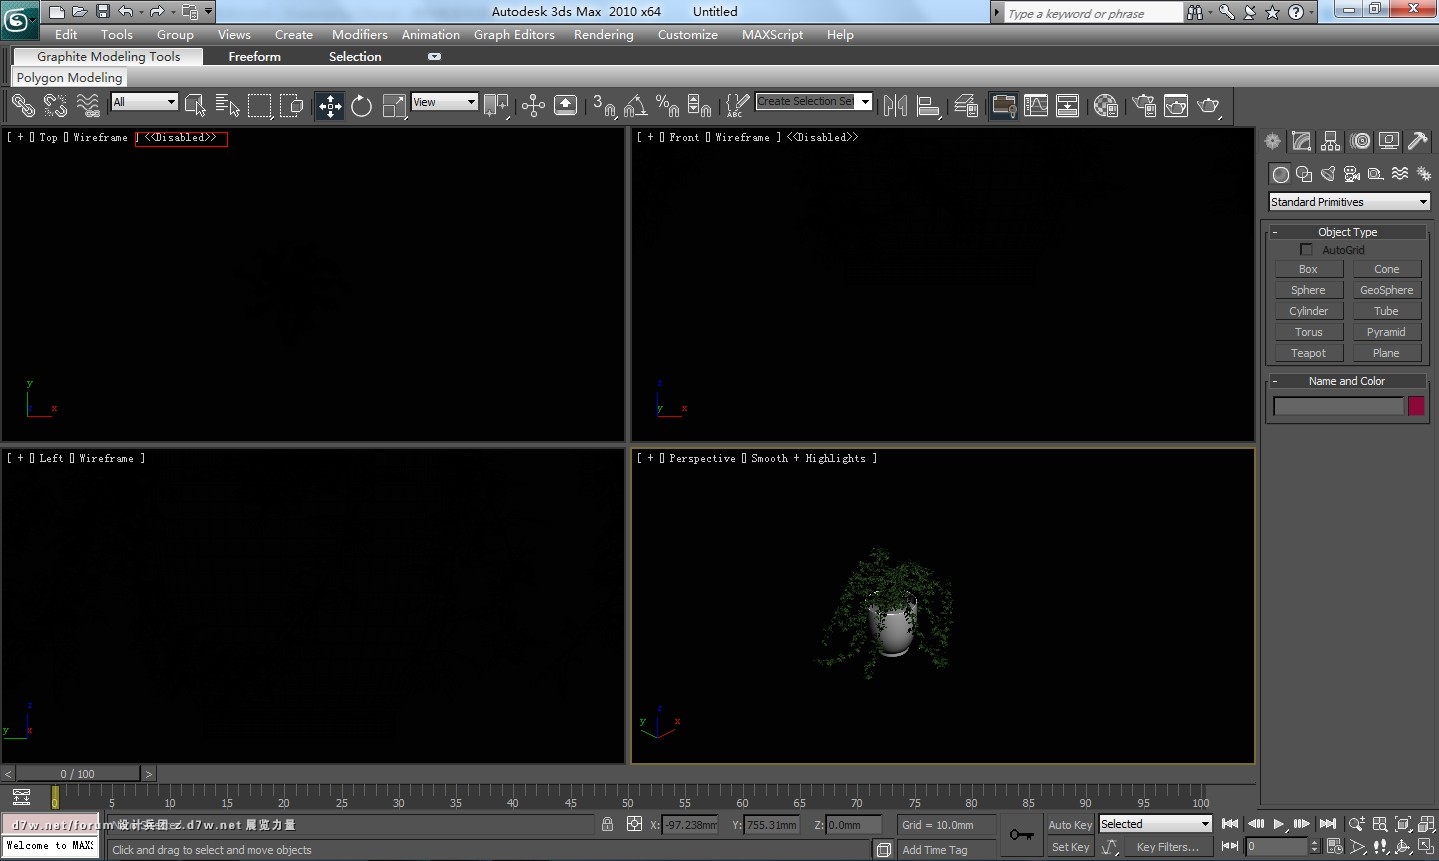Open Edit Named Selection Sets icon
The height and width of the screenshot is (861, 1439).
737,105
